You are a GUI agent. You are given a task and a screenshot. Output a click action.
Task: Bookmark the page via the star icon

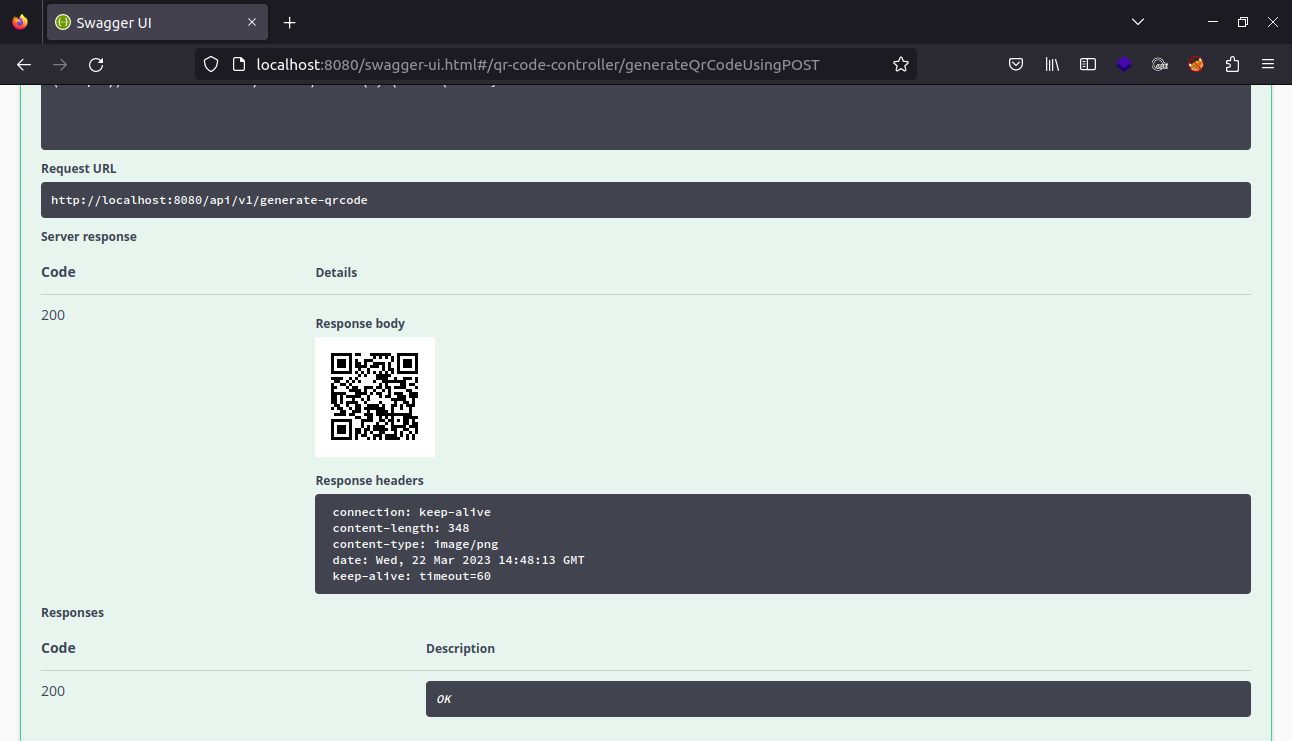click(x=900, y=64)
